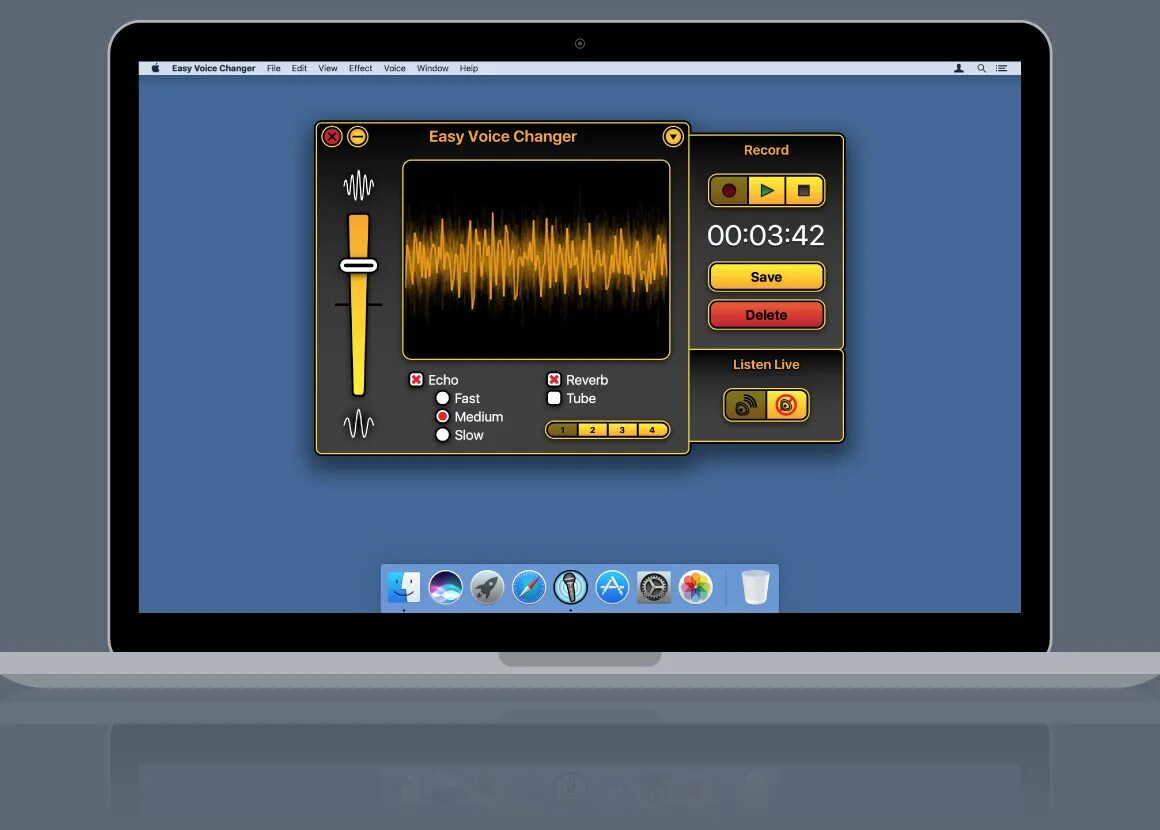Open Photos from the dock
The height and width of the screenshot is (830, 1160).
pyautogui.click(x=695, y=587)
